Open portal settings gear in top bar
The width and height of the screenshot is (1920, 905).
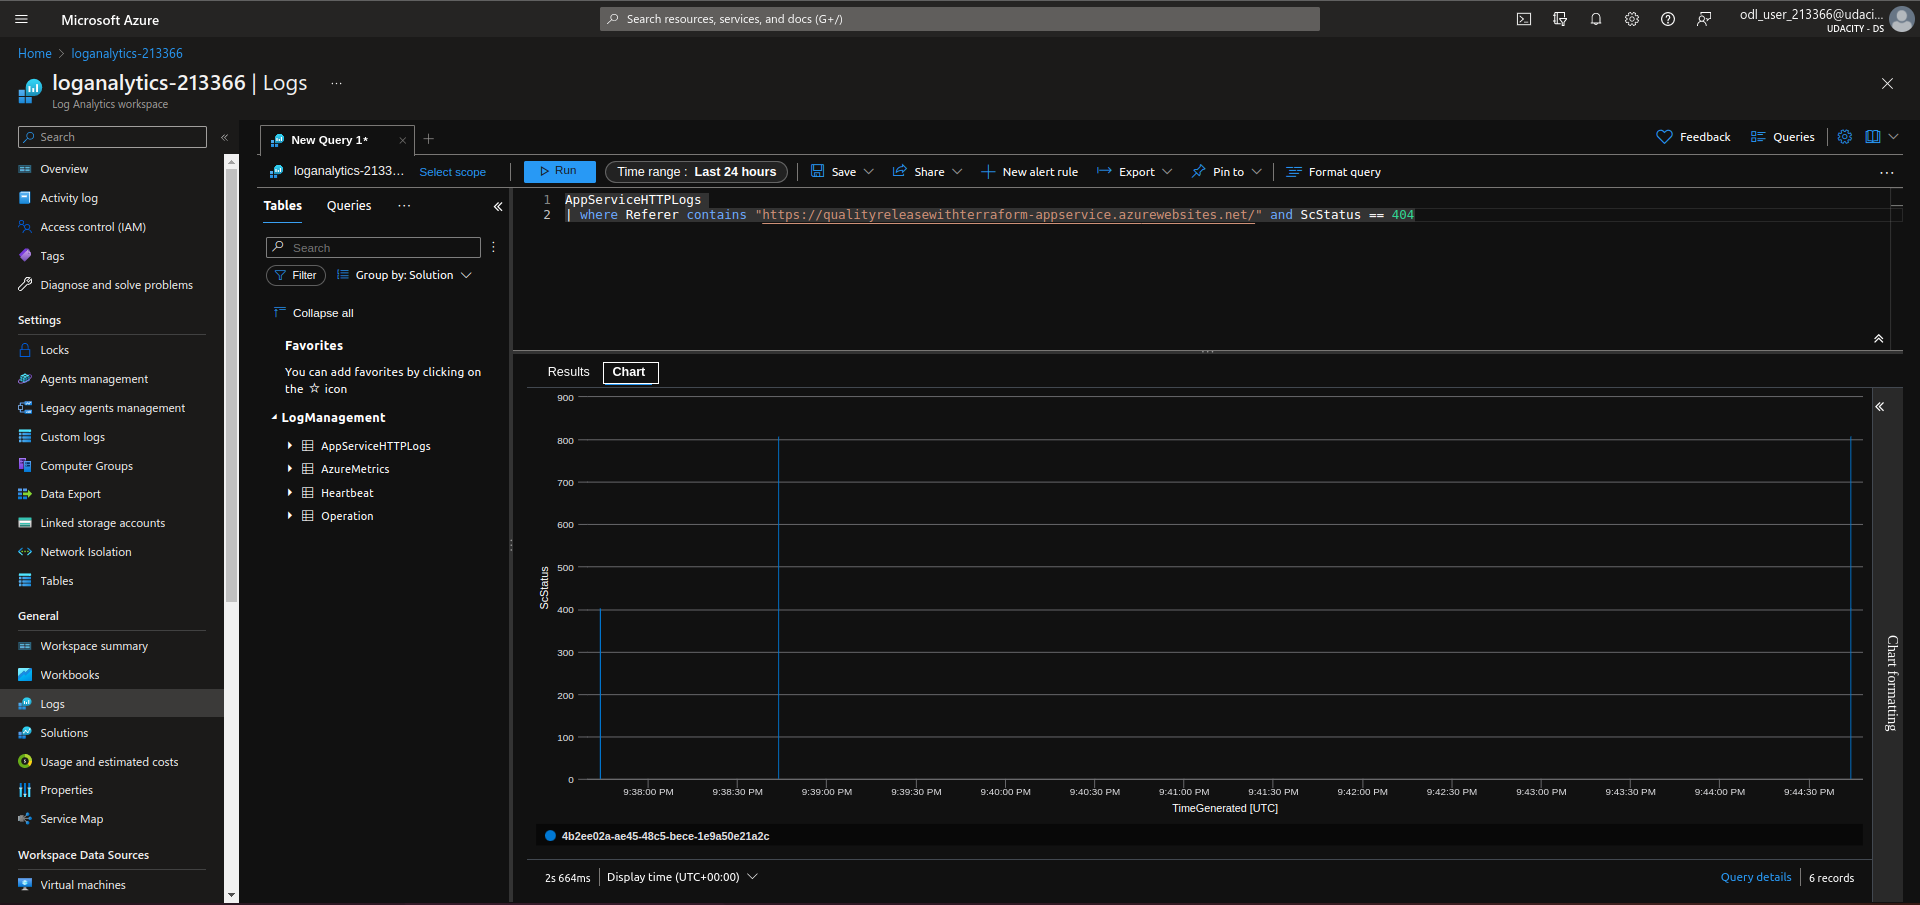1632,19
